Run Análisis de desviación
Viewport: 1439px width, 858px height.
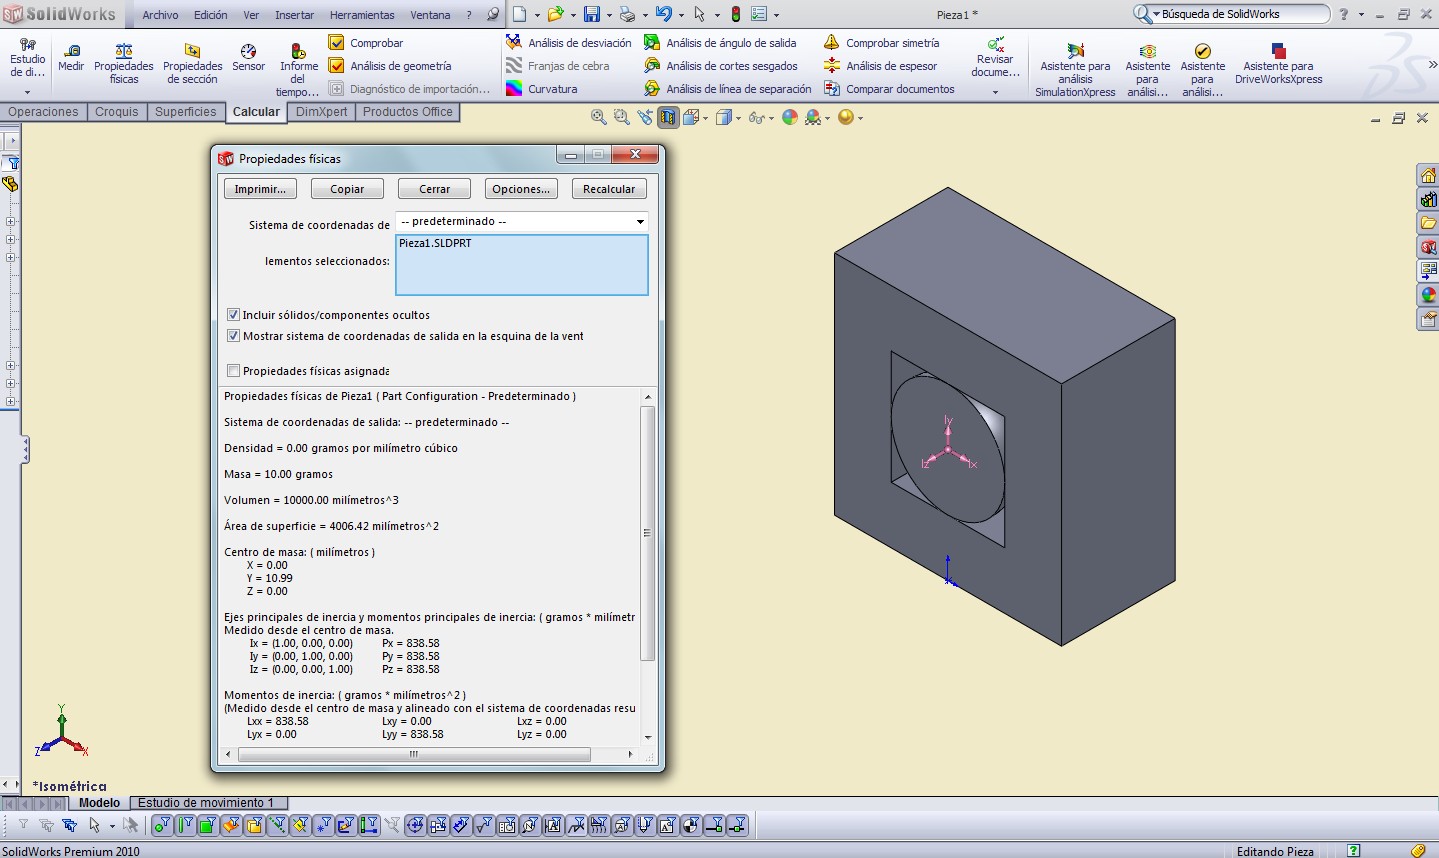pos(568,43)
